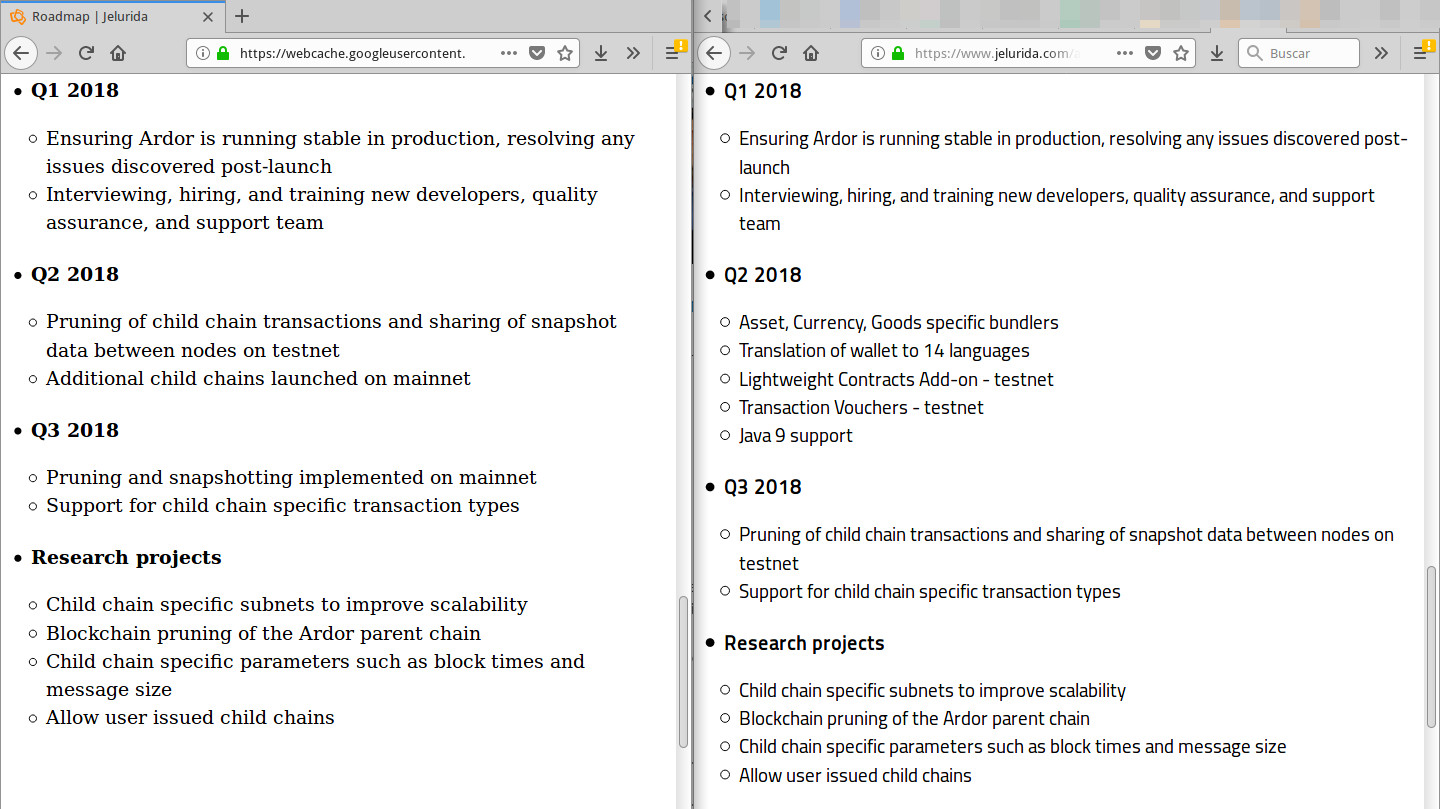Open downloads panel in right browser window
Viewport: 1440px width, 809px height.
[1217, 53]
